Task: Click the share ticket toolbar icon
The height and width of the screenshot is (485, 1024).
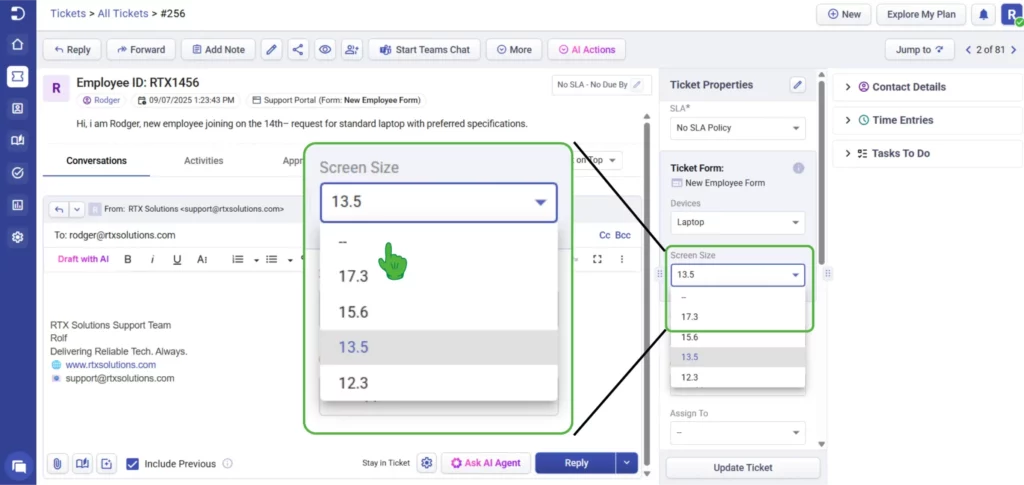Action: 298,50
